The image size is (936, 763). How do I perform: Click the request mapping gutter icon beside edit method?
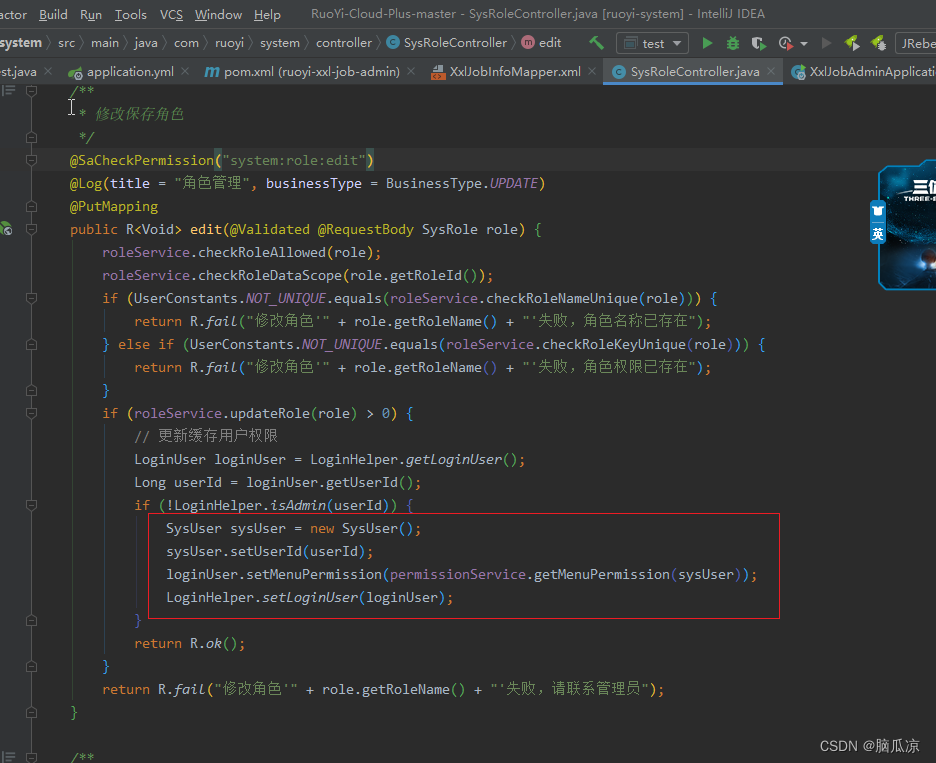click(6, 229)
